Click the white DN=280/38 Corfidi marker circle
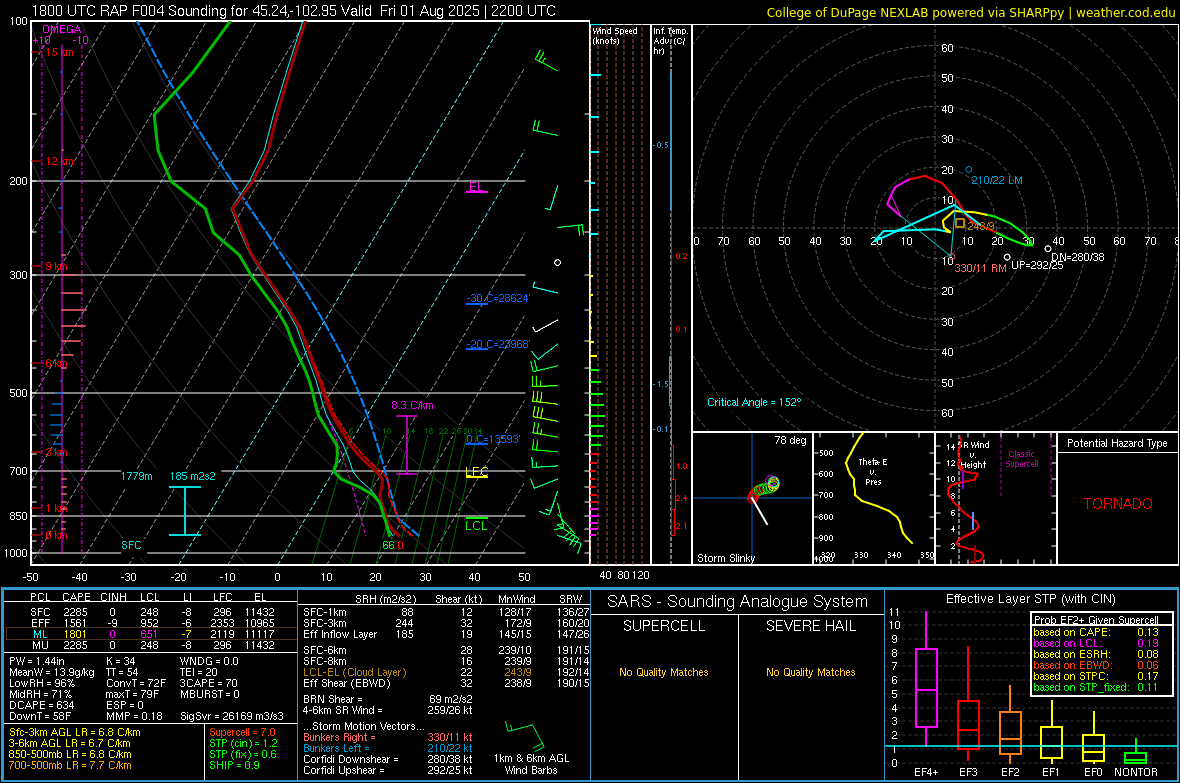This screenshot has width=1180, height=783. (1048, 248)
